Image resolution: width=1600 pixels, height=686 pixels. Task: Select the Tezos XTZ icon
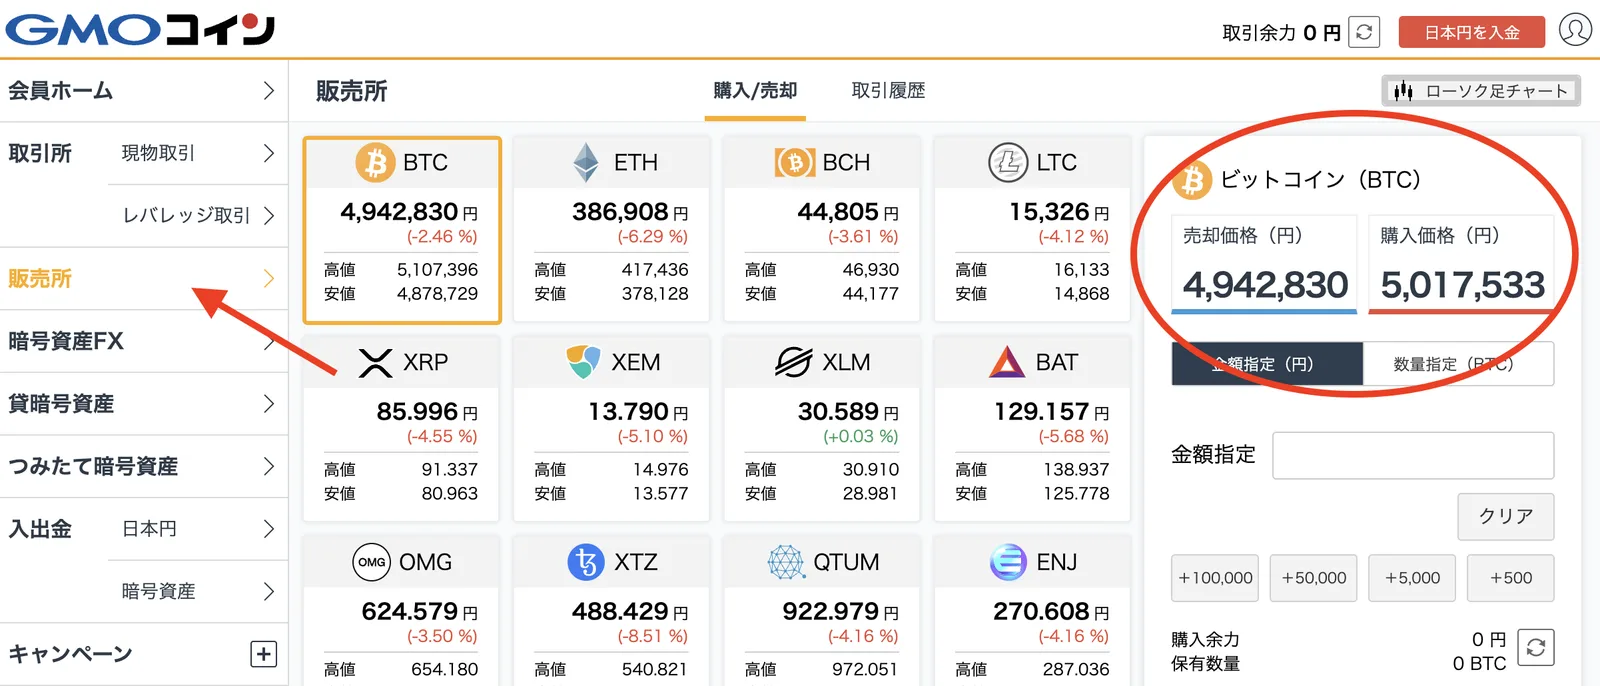click(x=586, y=562)
